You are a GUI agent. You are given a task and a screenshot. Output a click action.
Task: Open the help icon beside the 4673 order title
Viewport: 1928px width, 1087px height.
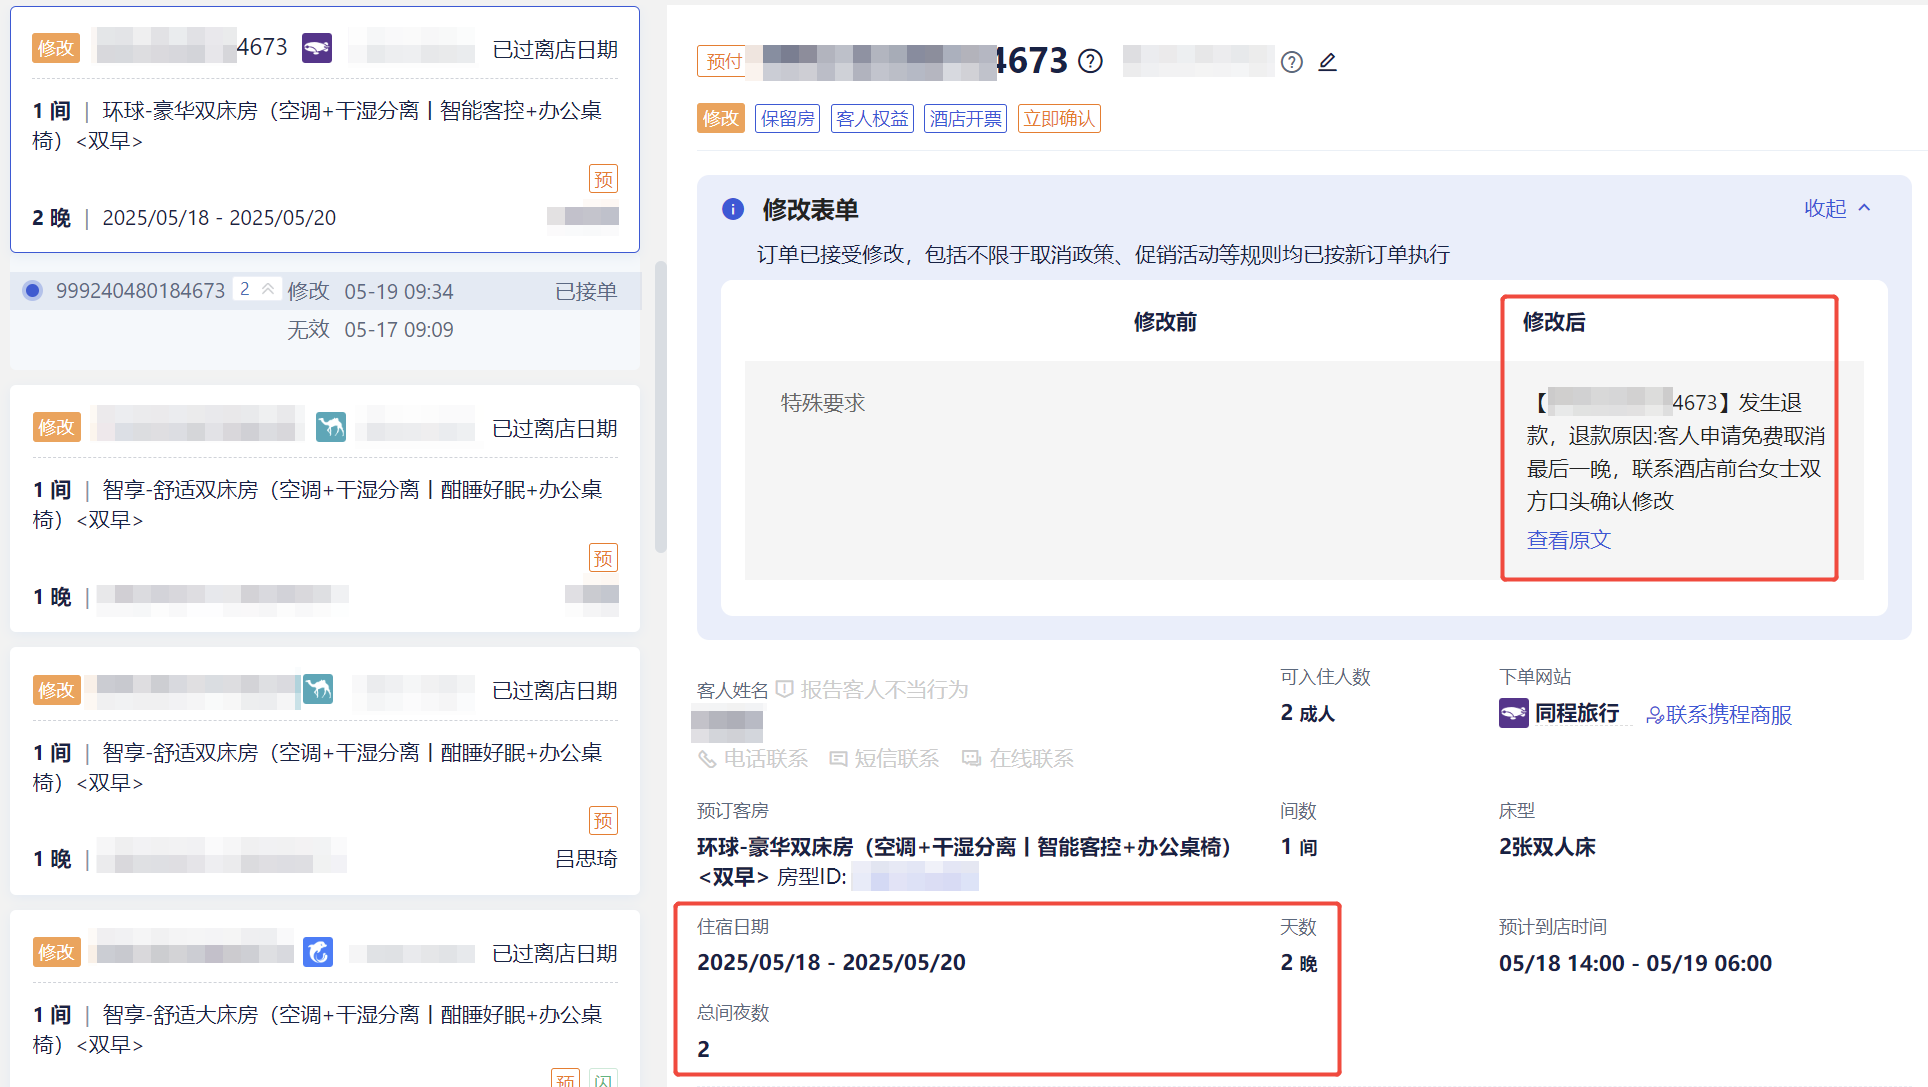(x=1091, y=61)
